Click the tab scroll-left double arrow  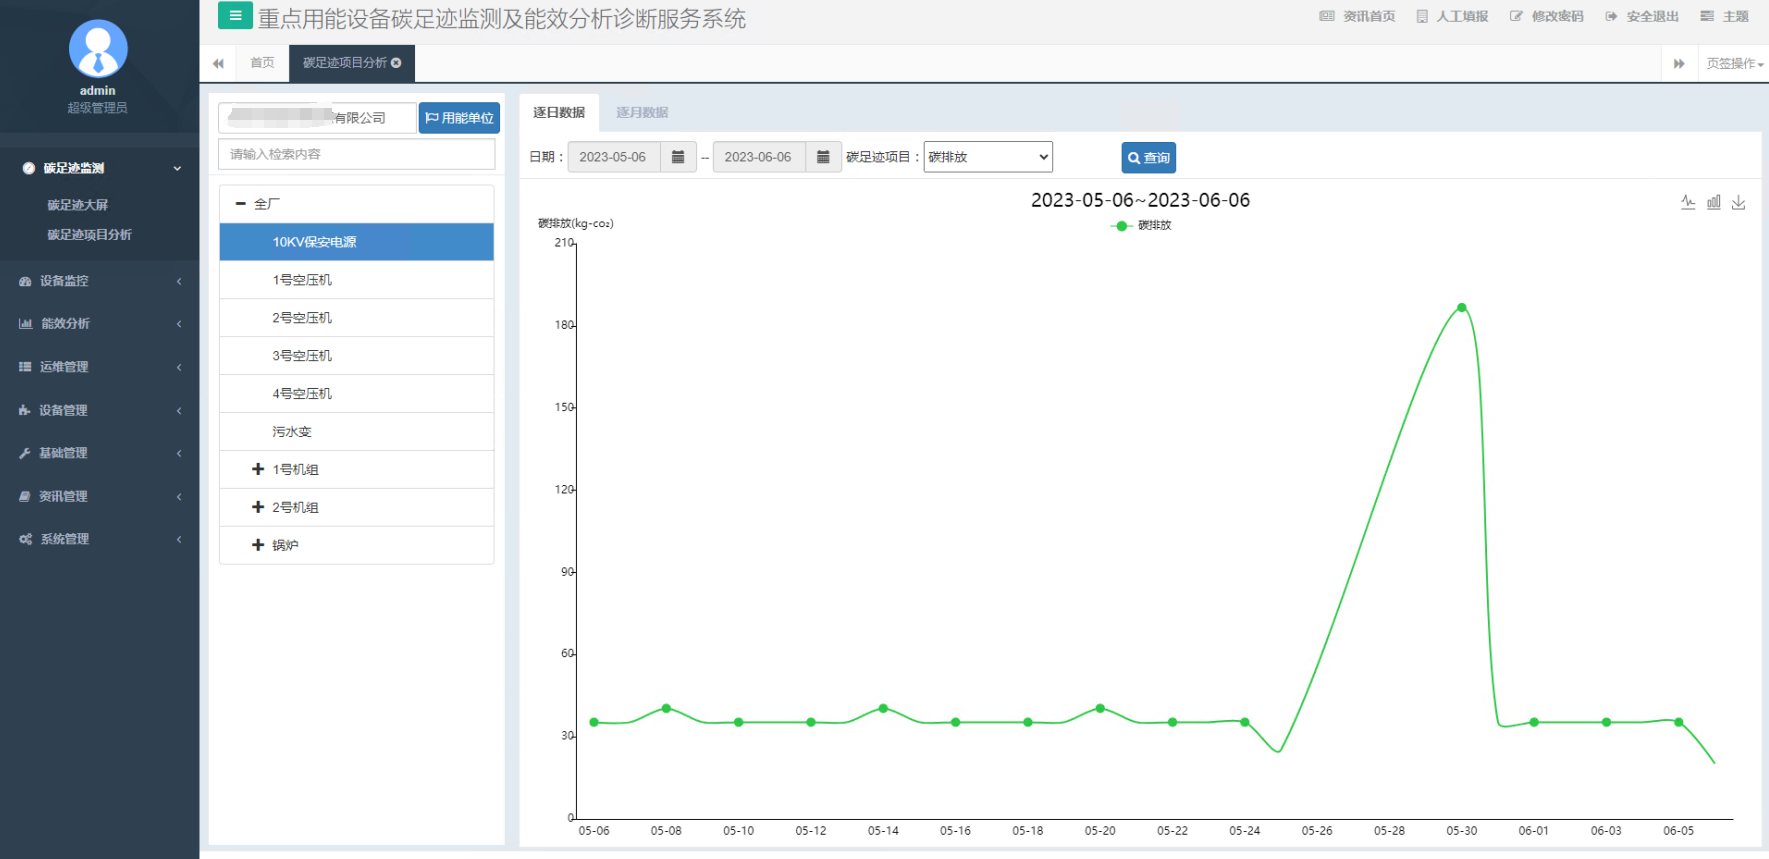coord(218,63)
